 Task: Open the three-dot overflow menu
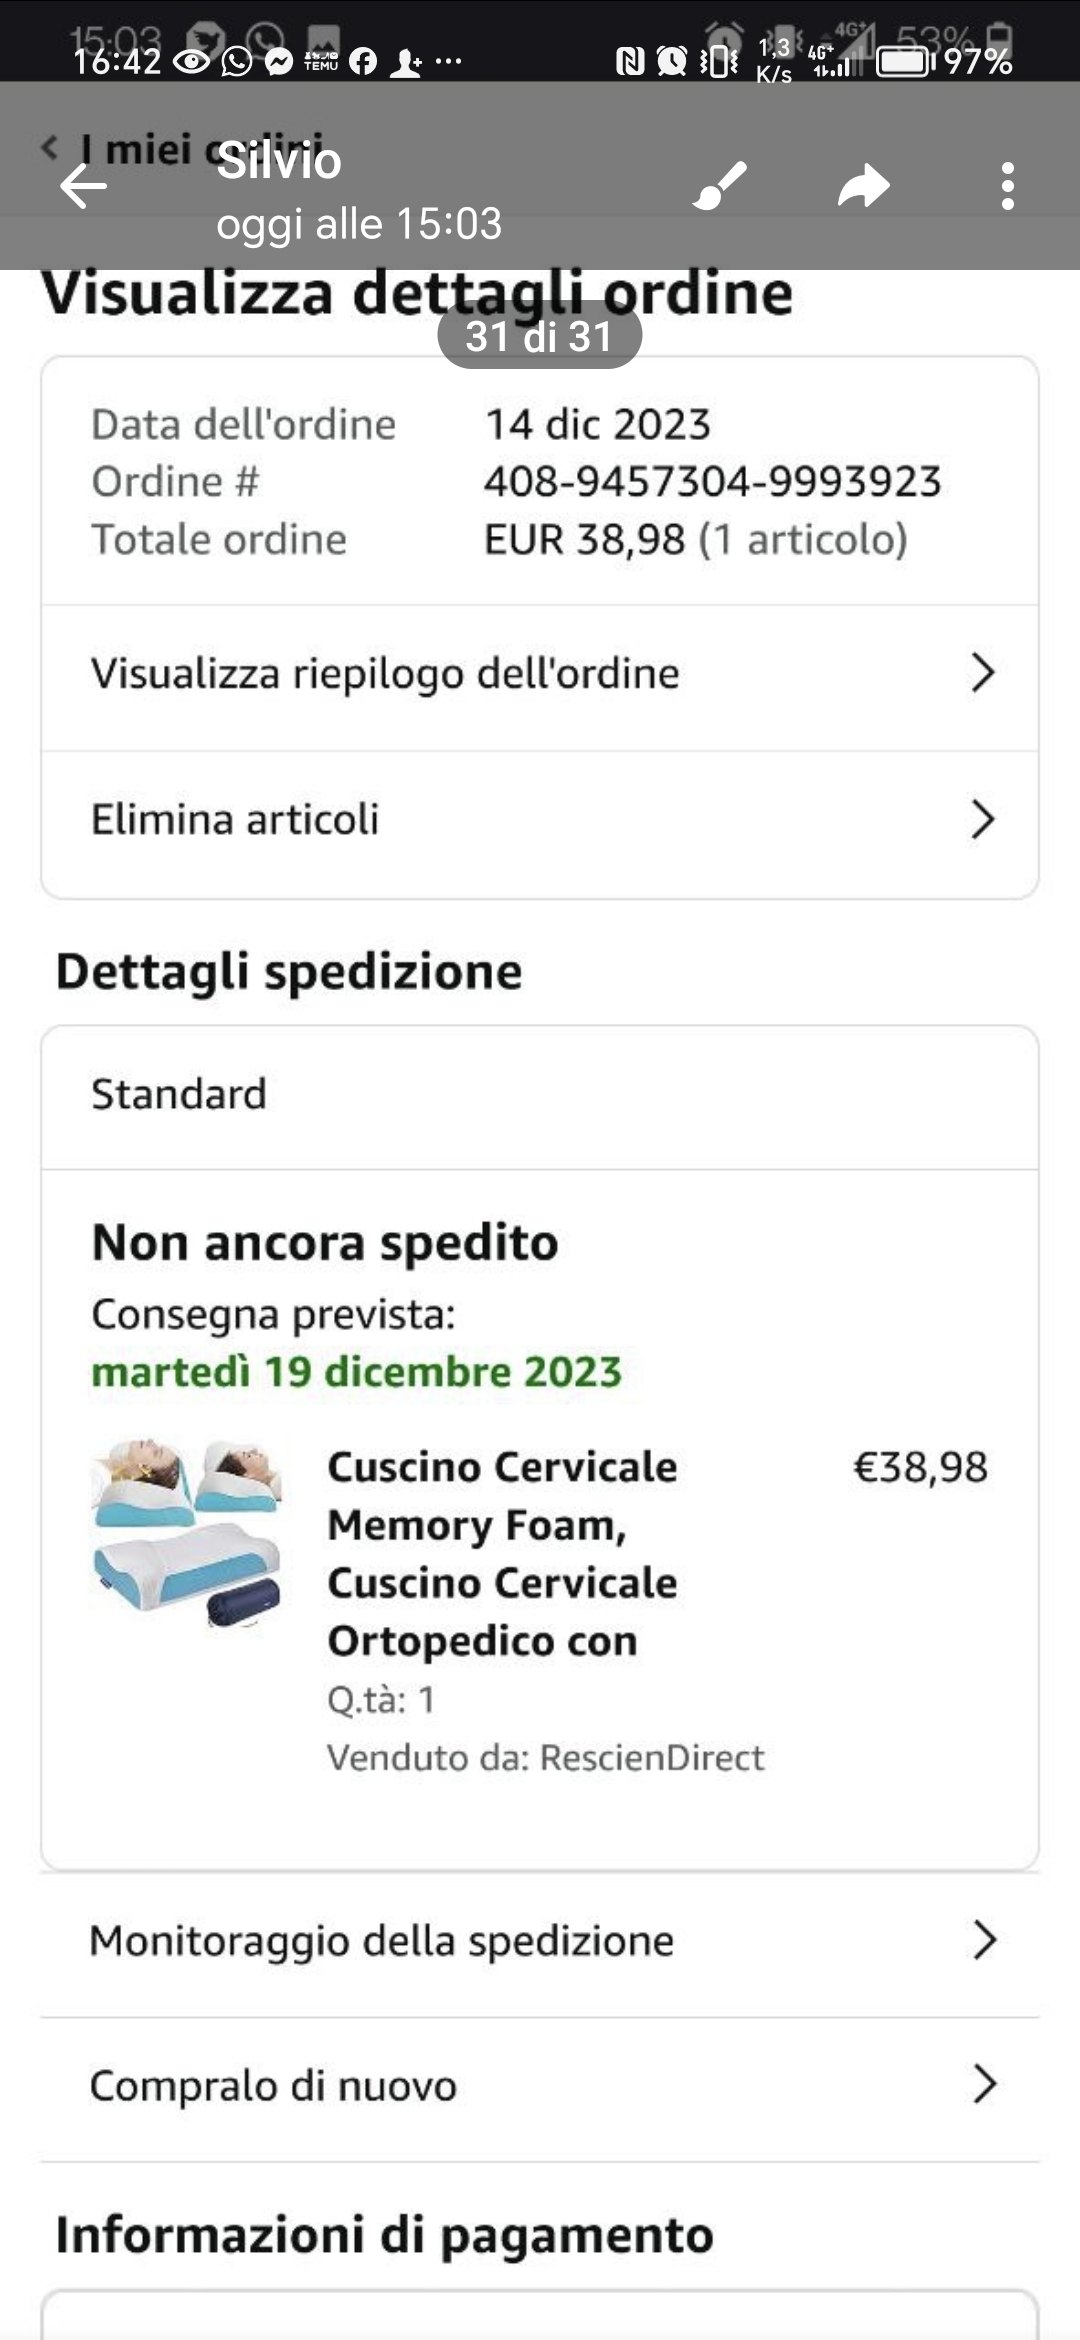1008,186
